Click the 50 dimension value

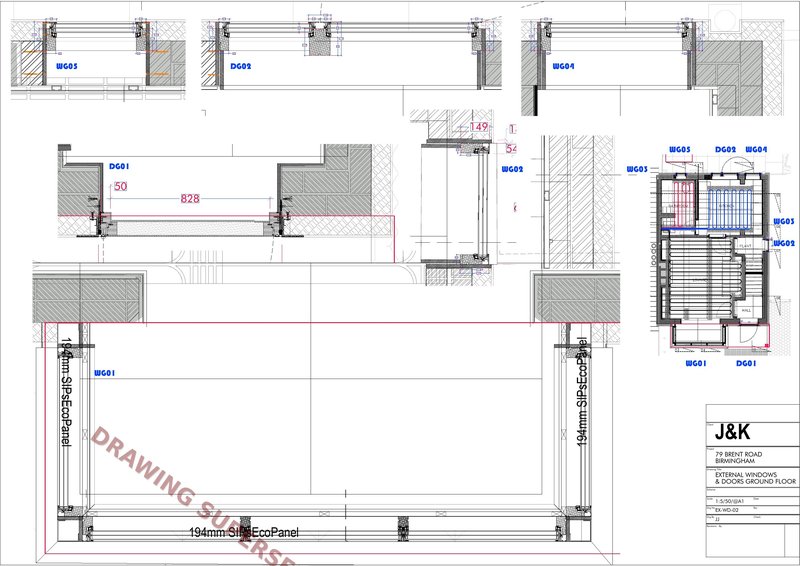point(120,186)
